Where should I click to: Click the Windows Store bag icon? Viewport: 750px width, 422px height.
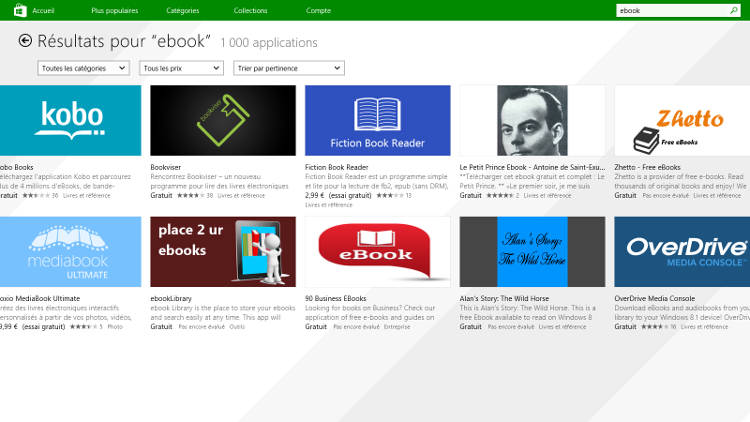(x=20, y=10)
